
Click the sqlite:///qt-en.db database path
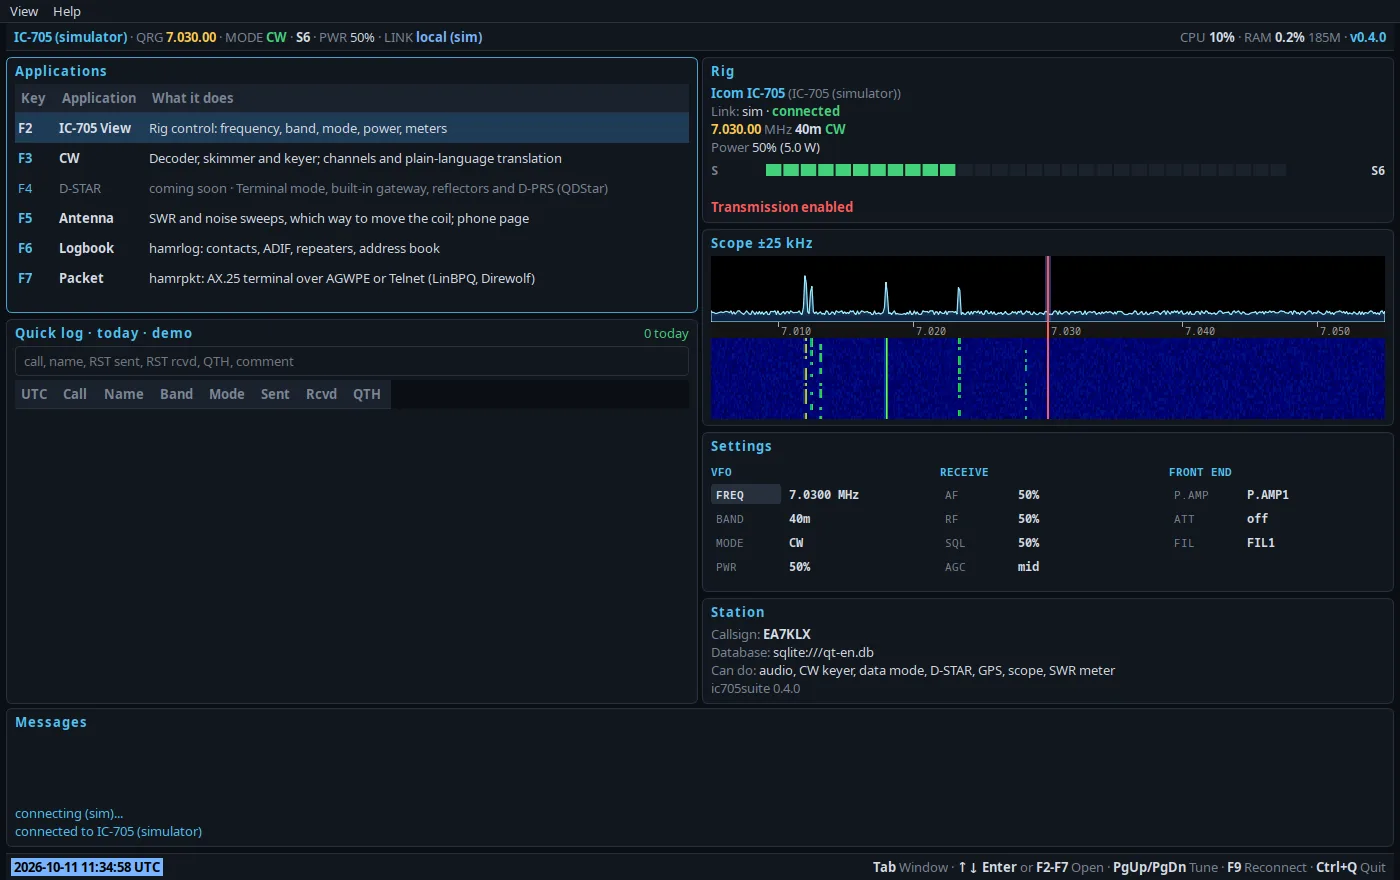pos(823,652)
